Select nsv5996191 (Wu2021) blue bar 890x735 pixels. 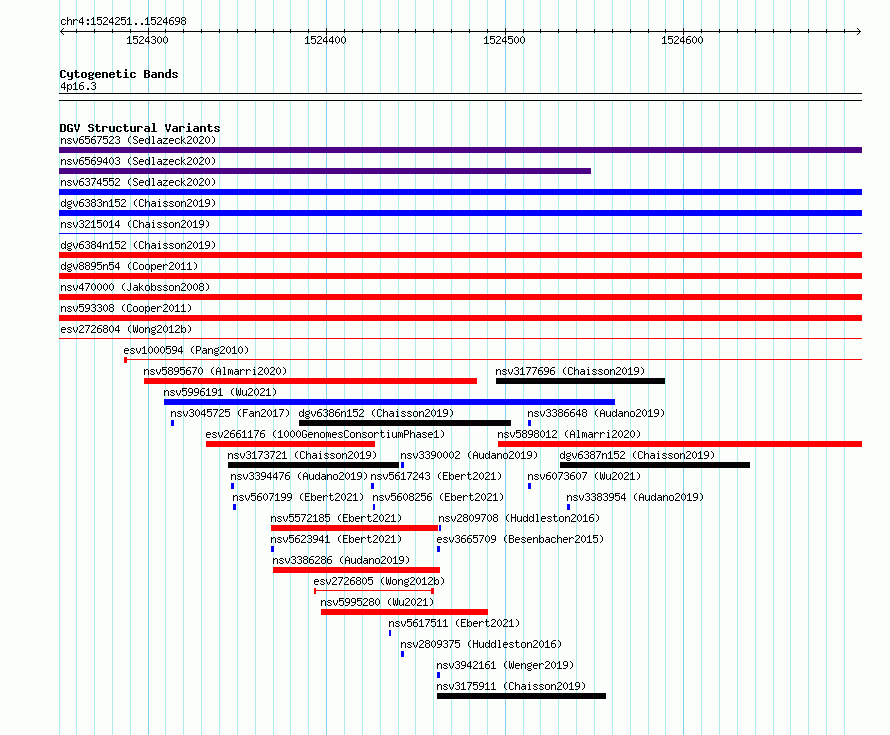tap(389, 402)
